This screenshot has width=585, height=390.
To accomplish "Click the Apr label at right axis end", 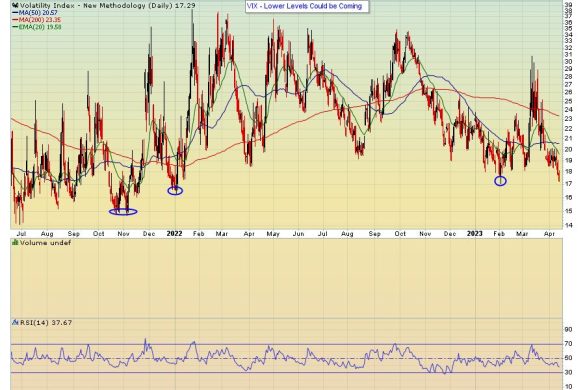I will tap(549, 234).
